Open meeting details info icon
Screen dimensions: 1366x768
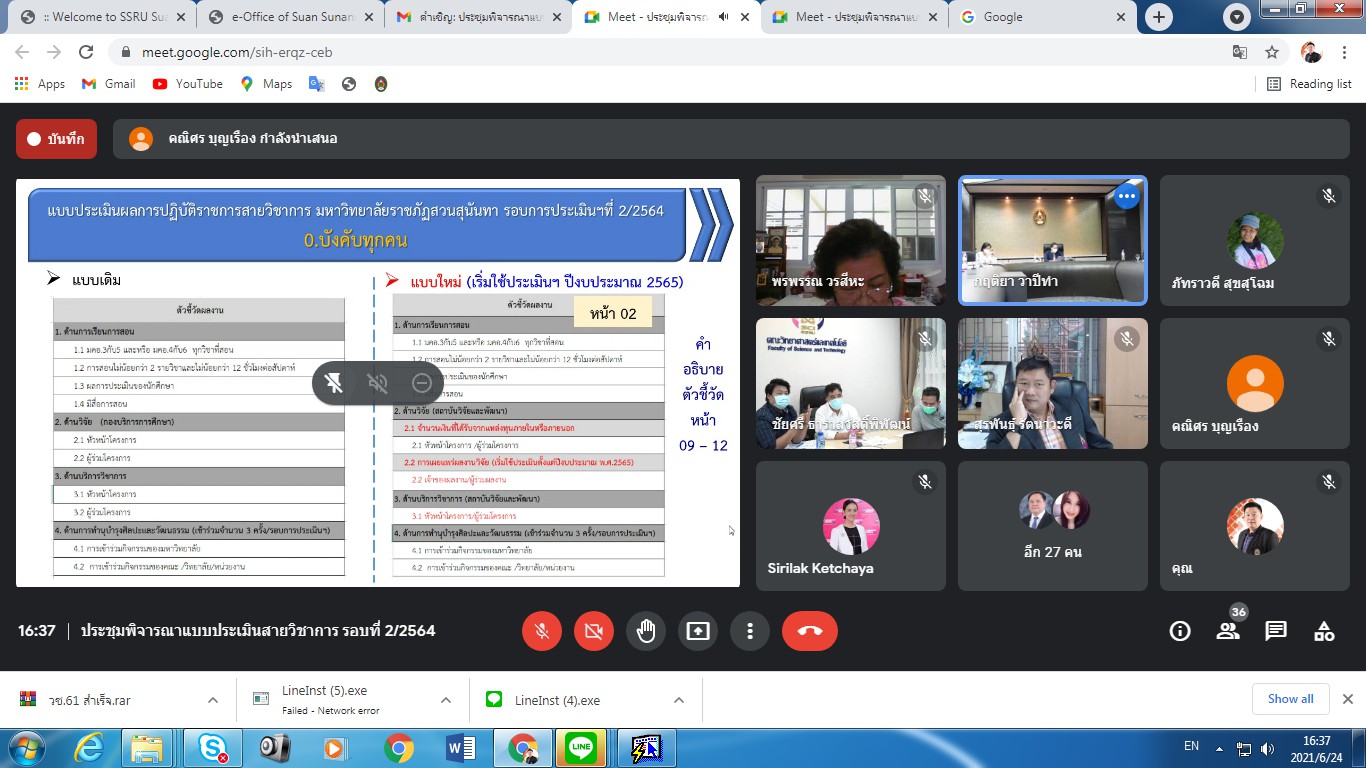(1180, 631)
